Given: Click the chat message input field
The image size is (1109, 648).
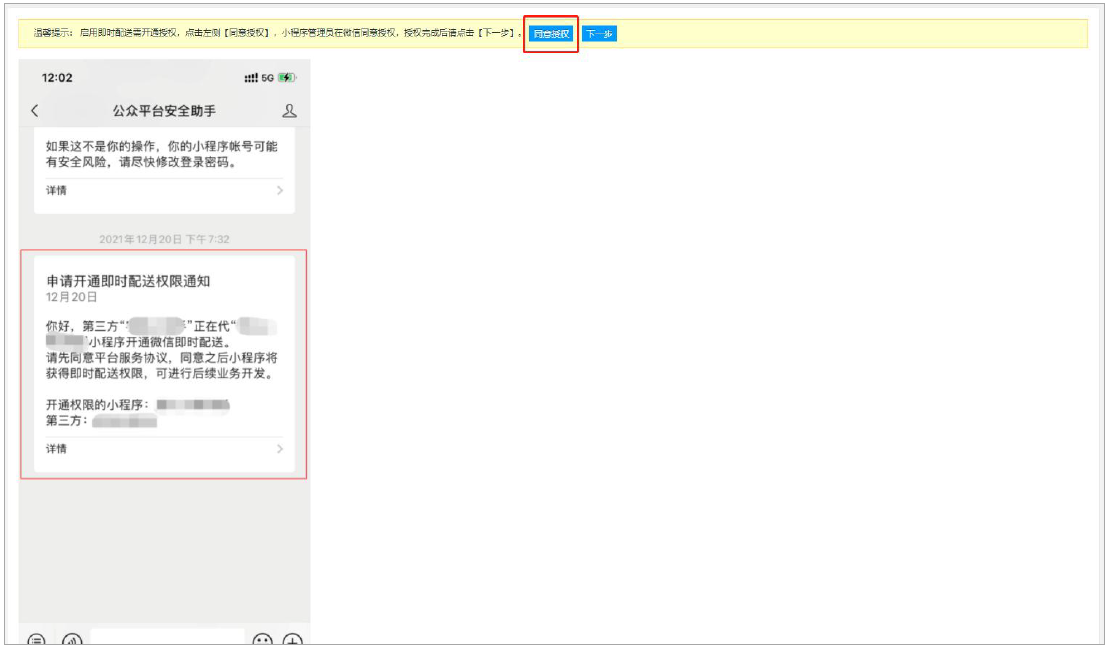Looking at the screenshot, I should point(167,638).
